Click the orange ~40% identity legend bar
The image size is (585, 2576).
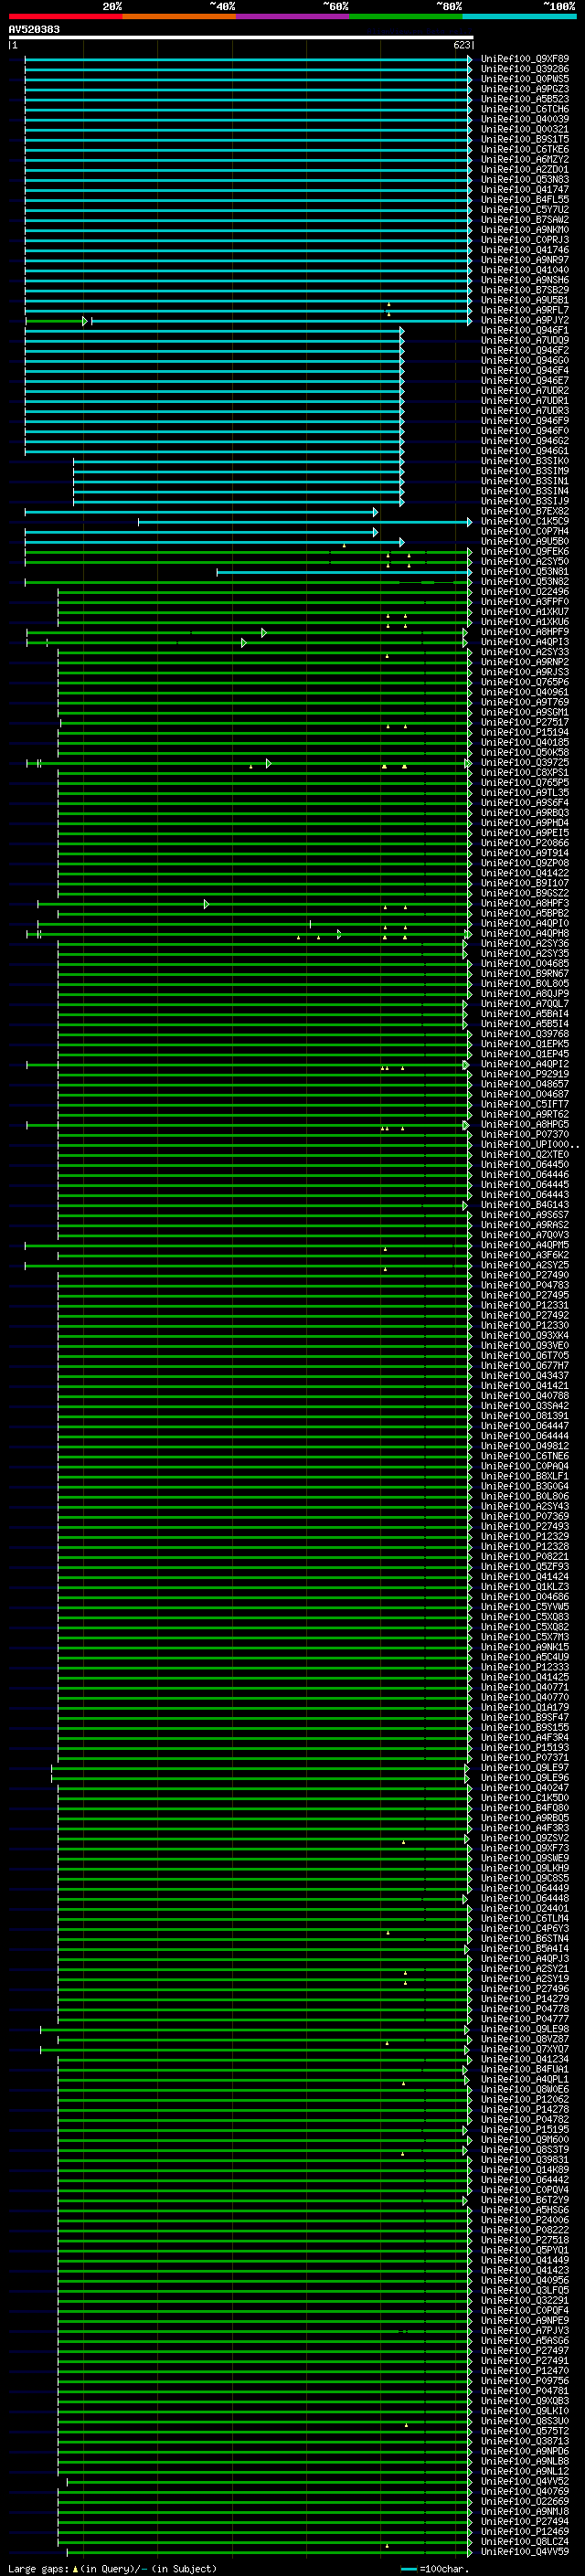(x=179, y=16)
